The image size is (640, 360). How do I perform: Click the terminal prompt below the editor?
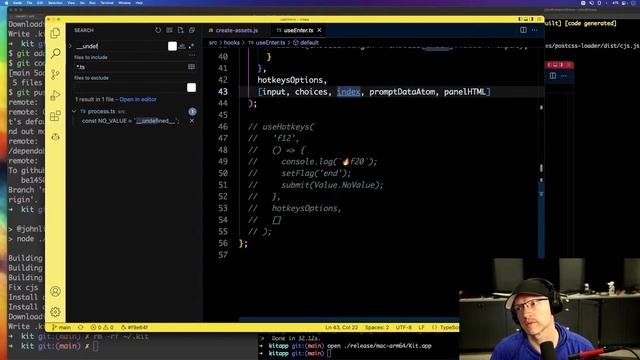329,353
